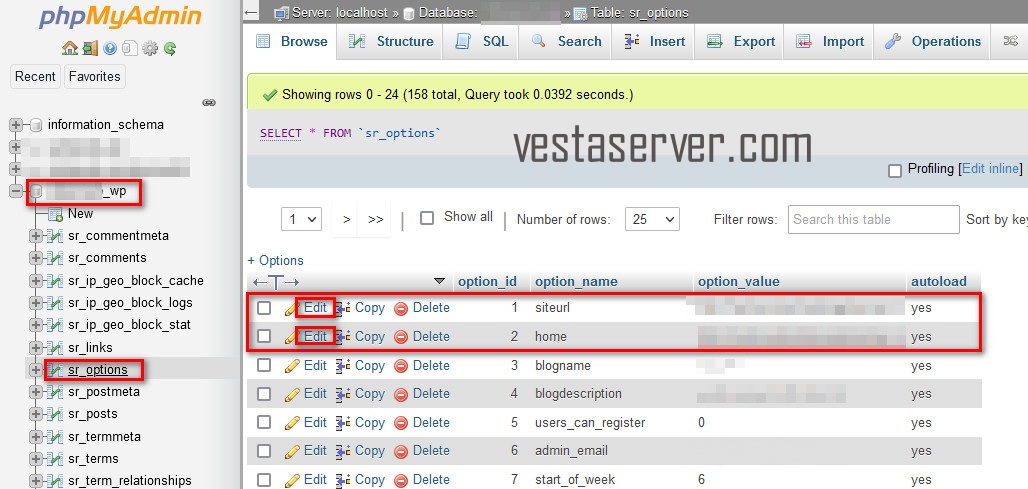Click the information_schema database icon
This screenshot has width=1028, height=489.
pos(36,125)
